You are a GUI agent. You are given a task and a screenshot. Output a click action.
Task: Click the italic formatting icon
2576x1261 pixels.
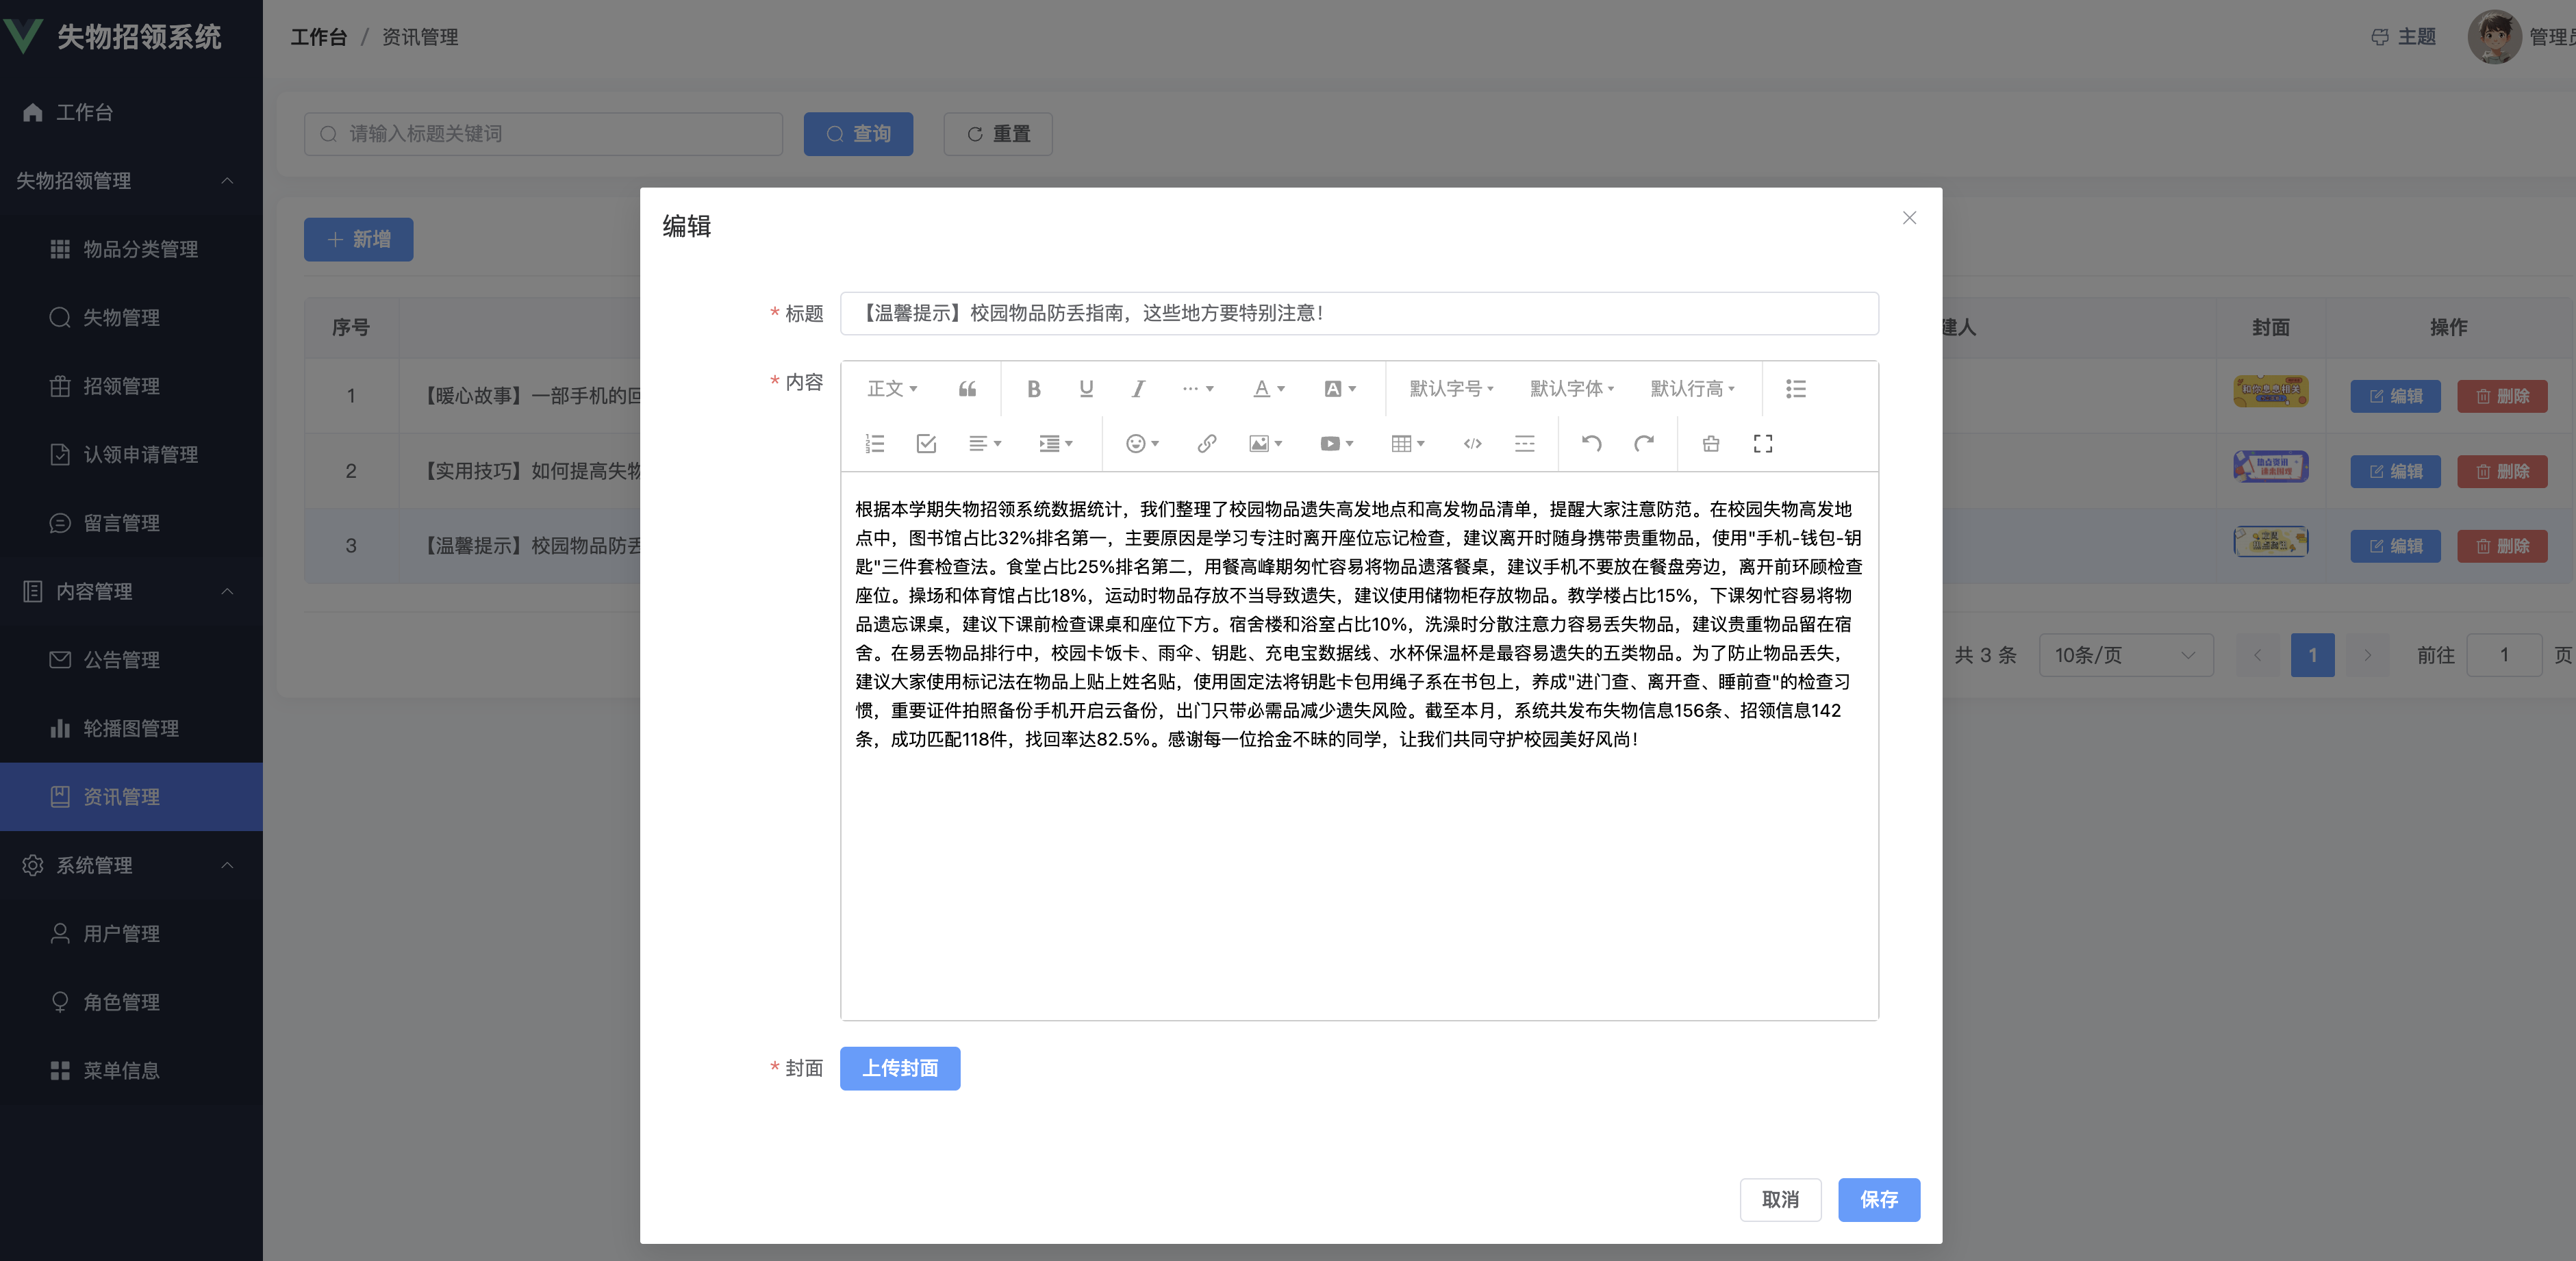pos(1138,389)
